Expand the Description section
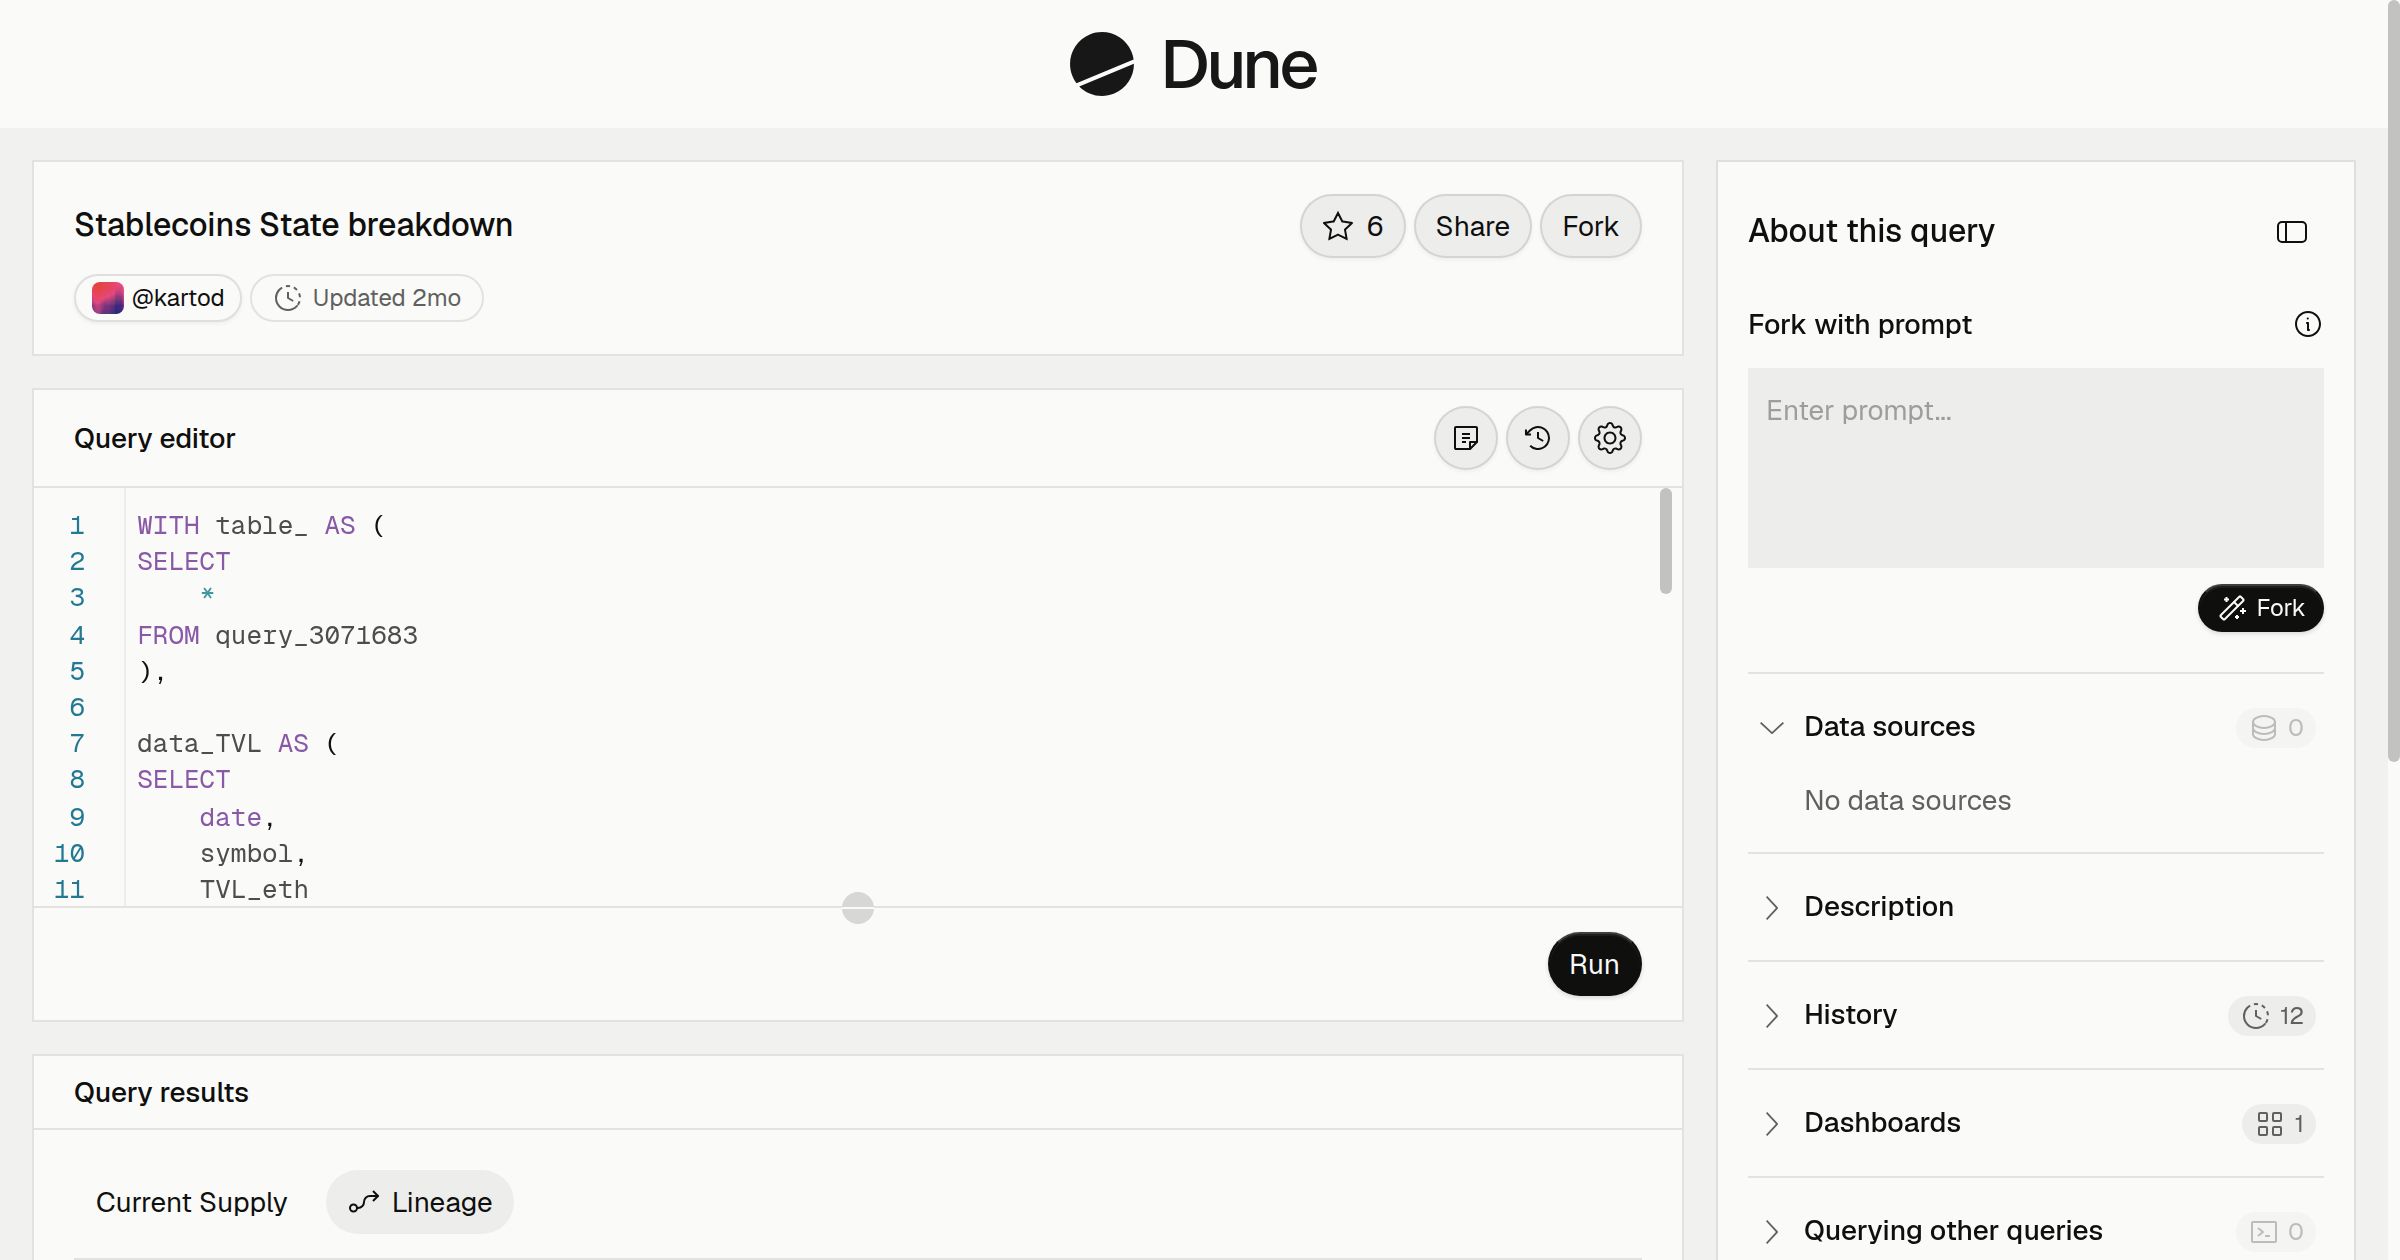The image size is (2400, 1260). point(2036,907)
